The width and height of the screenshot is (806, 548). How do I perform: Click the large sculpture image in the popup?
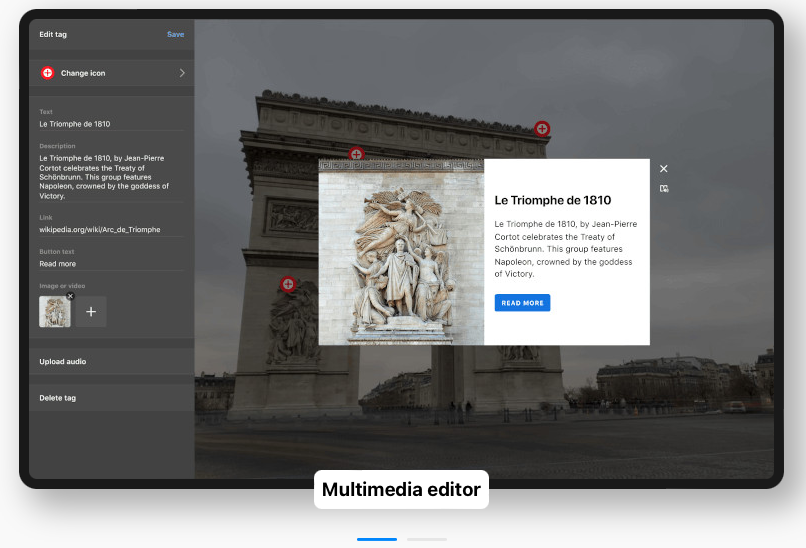click(401, 252)
